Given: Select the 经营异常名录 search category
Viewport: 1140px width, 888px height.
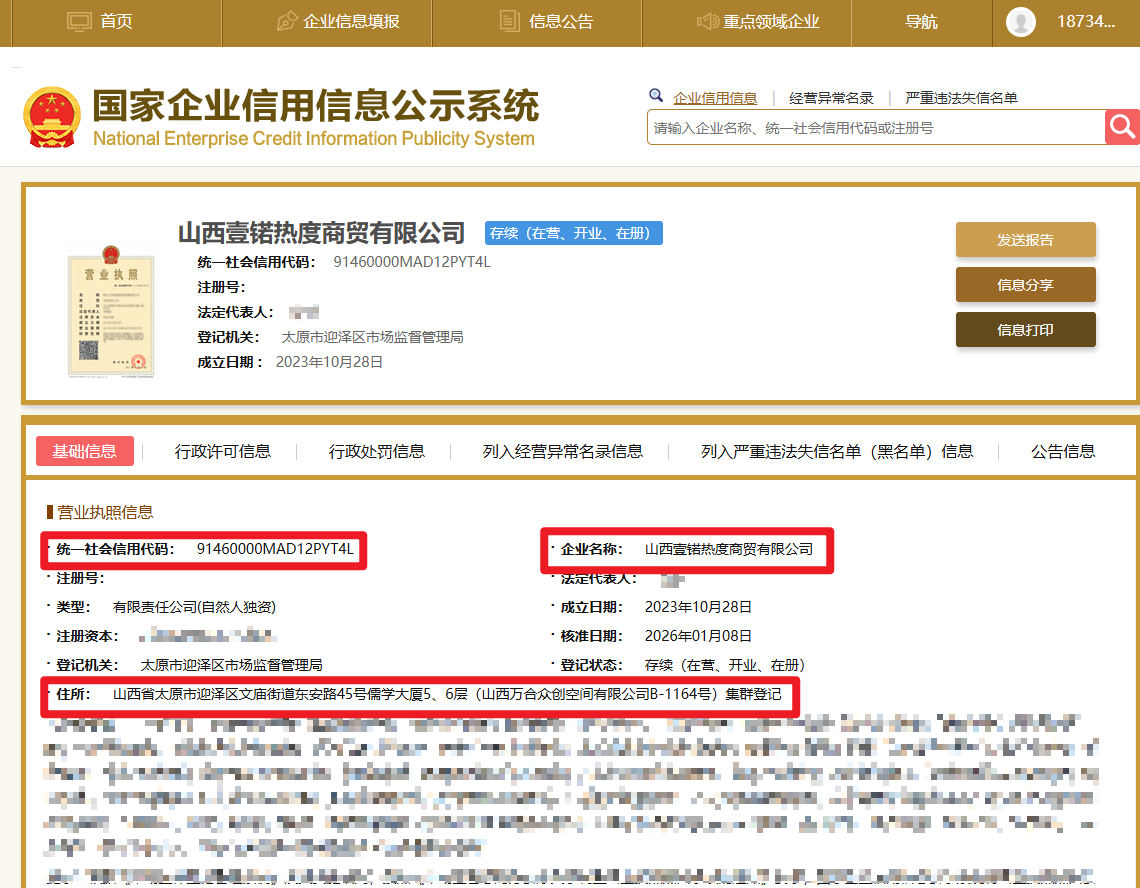Looking at the screenshot, I should coord(831,98).
